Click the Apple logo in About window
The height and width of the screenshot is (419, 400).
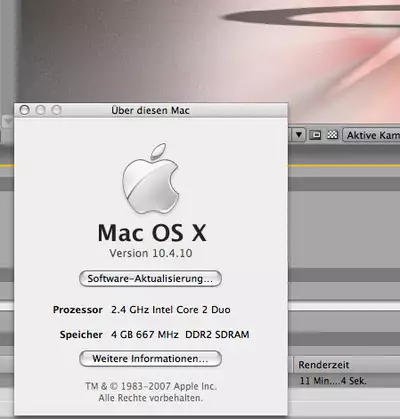coord(150,179)
